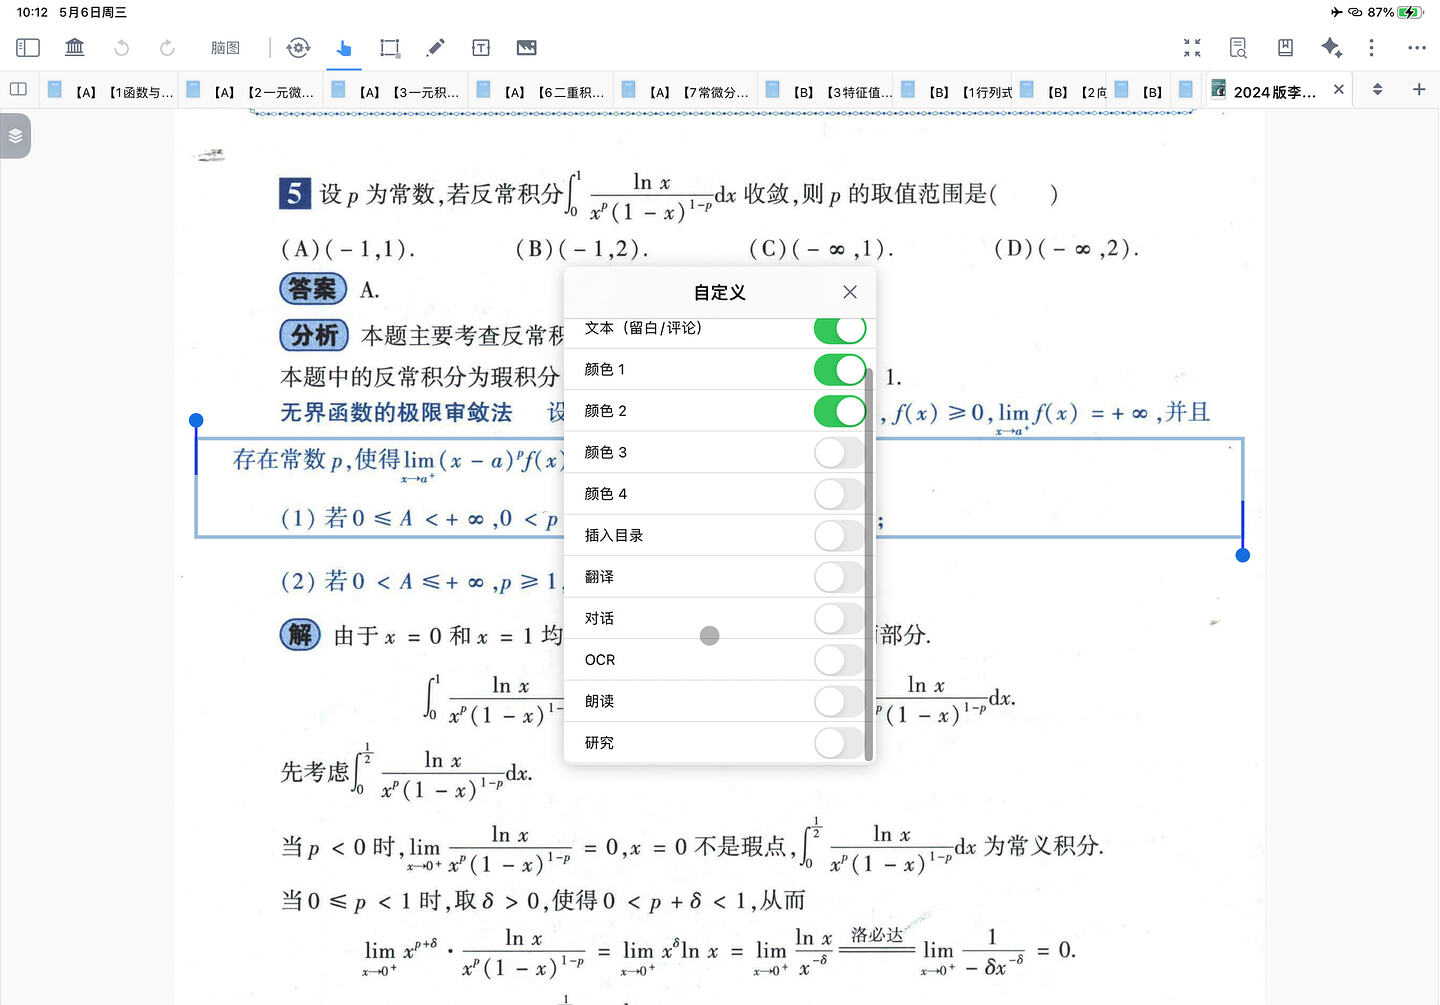Open the layers panel button at left edge
The image size is (1440, 1005).
point(15,136)
